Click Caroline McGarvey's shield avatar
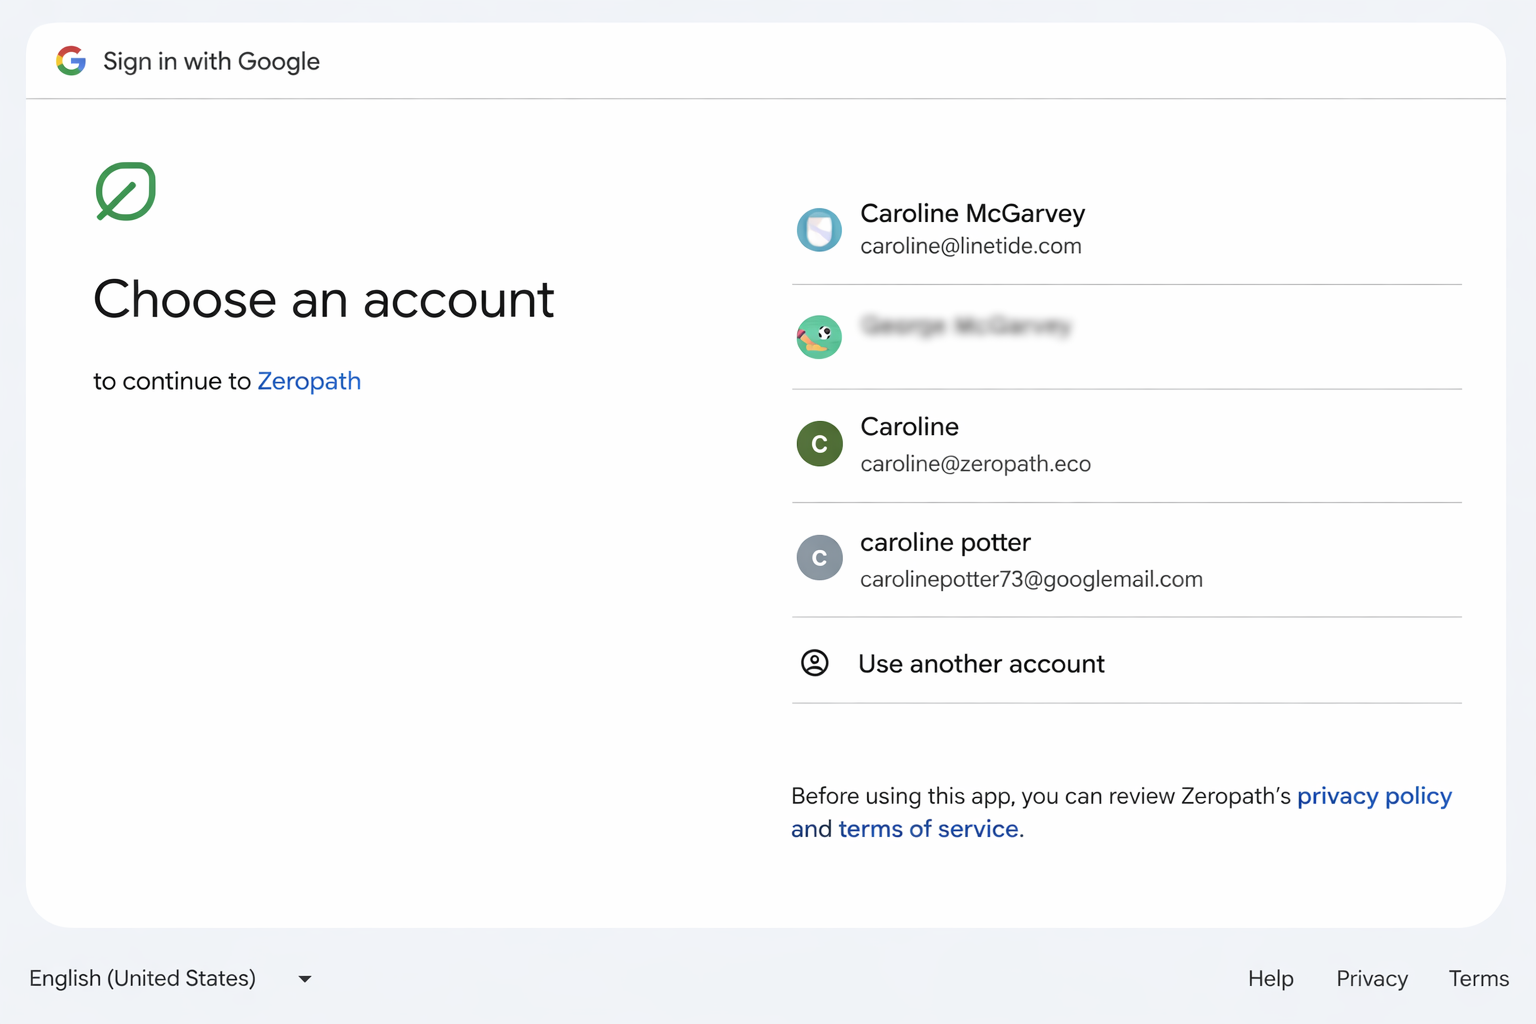Screen dimensions: 1536x1024 click(819, 230)
